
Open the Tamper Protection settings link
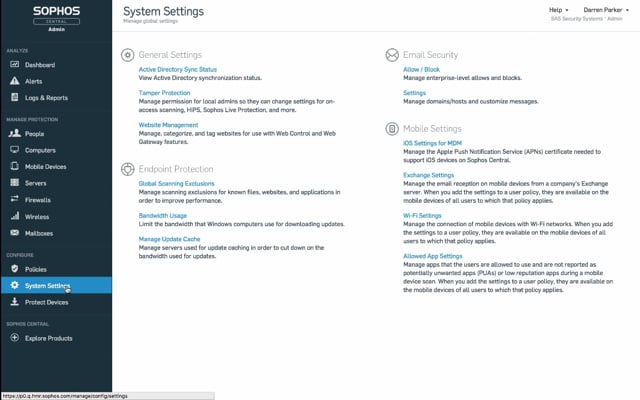click(x=164, y=93)
